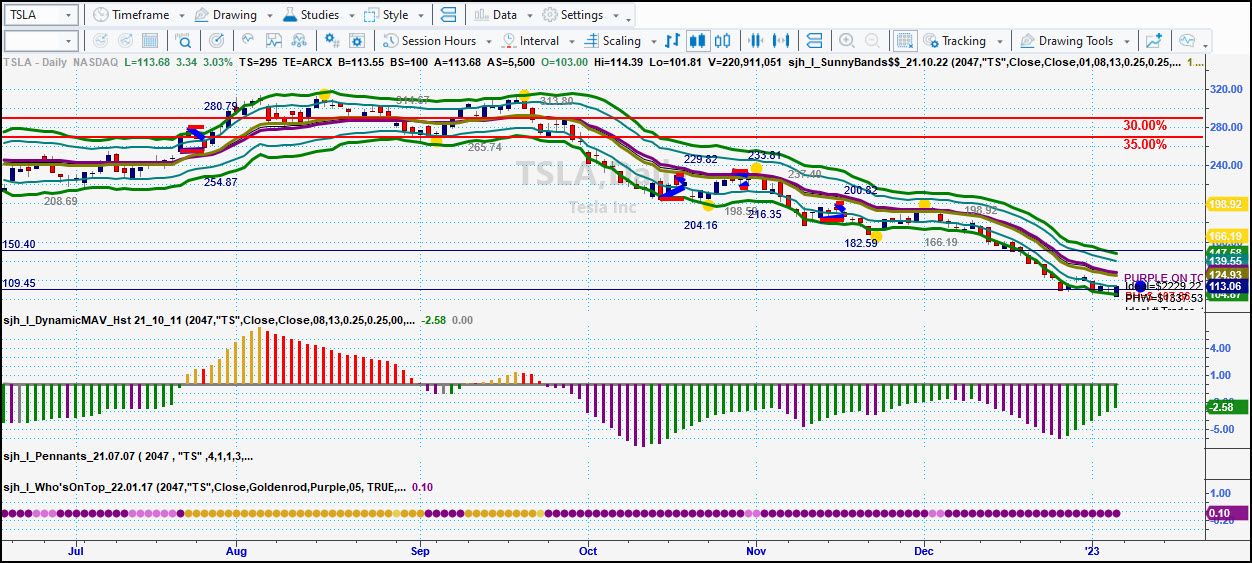The image size is (1252, 563).
Task: Click the 182.59 price annotation
Action: pyautogui.click(x=861, y=243)
